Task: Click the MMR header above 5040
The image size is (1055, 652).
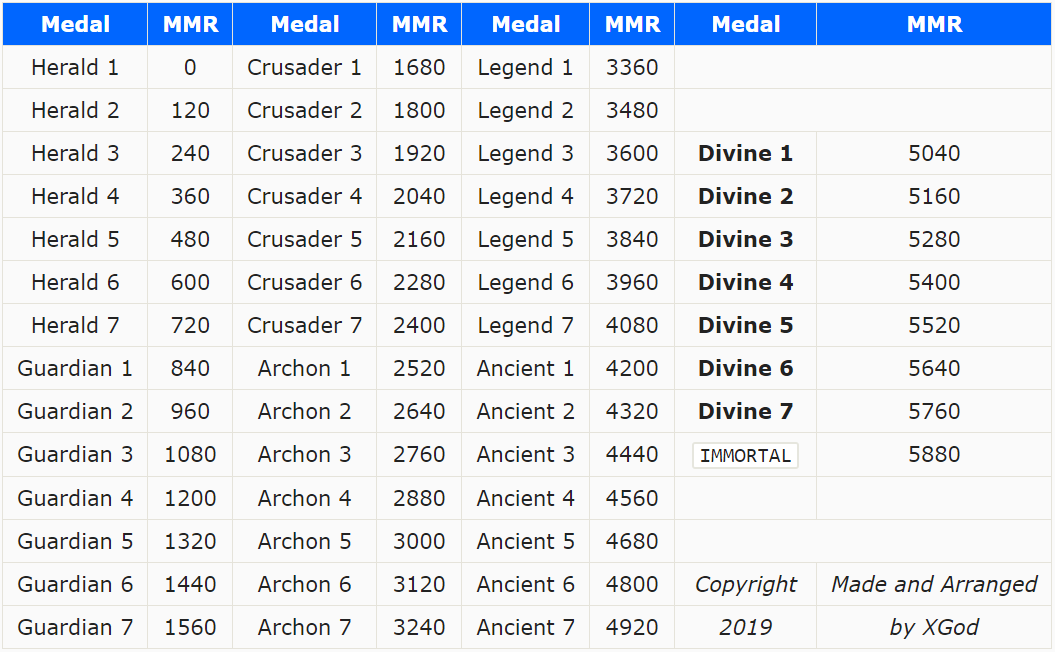Action: (x=934, y=25)
